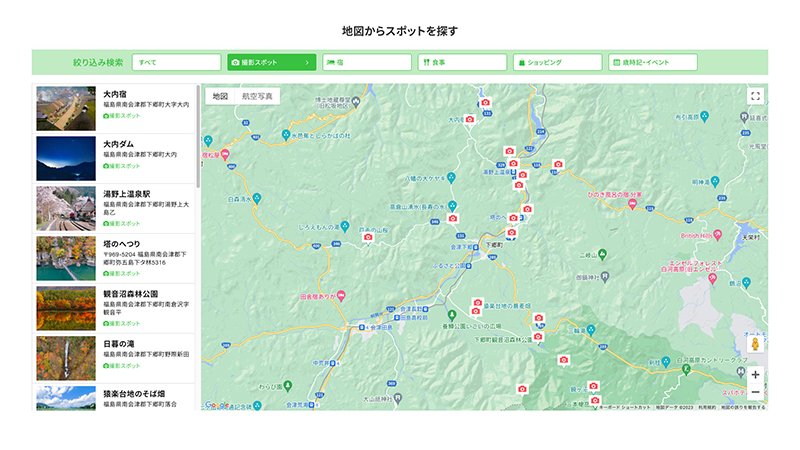Click the 布引高原 map pin
The image size is (800, 450).
(705, 116)
